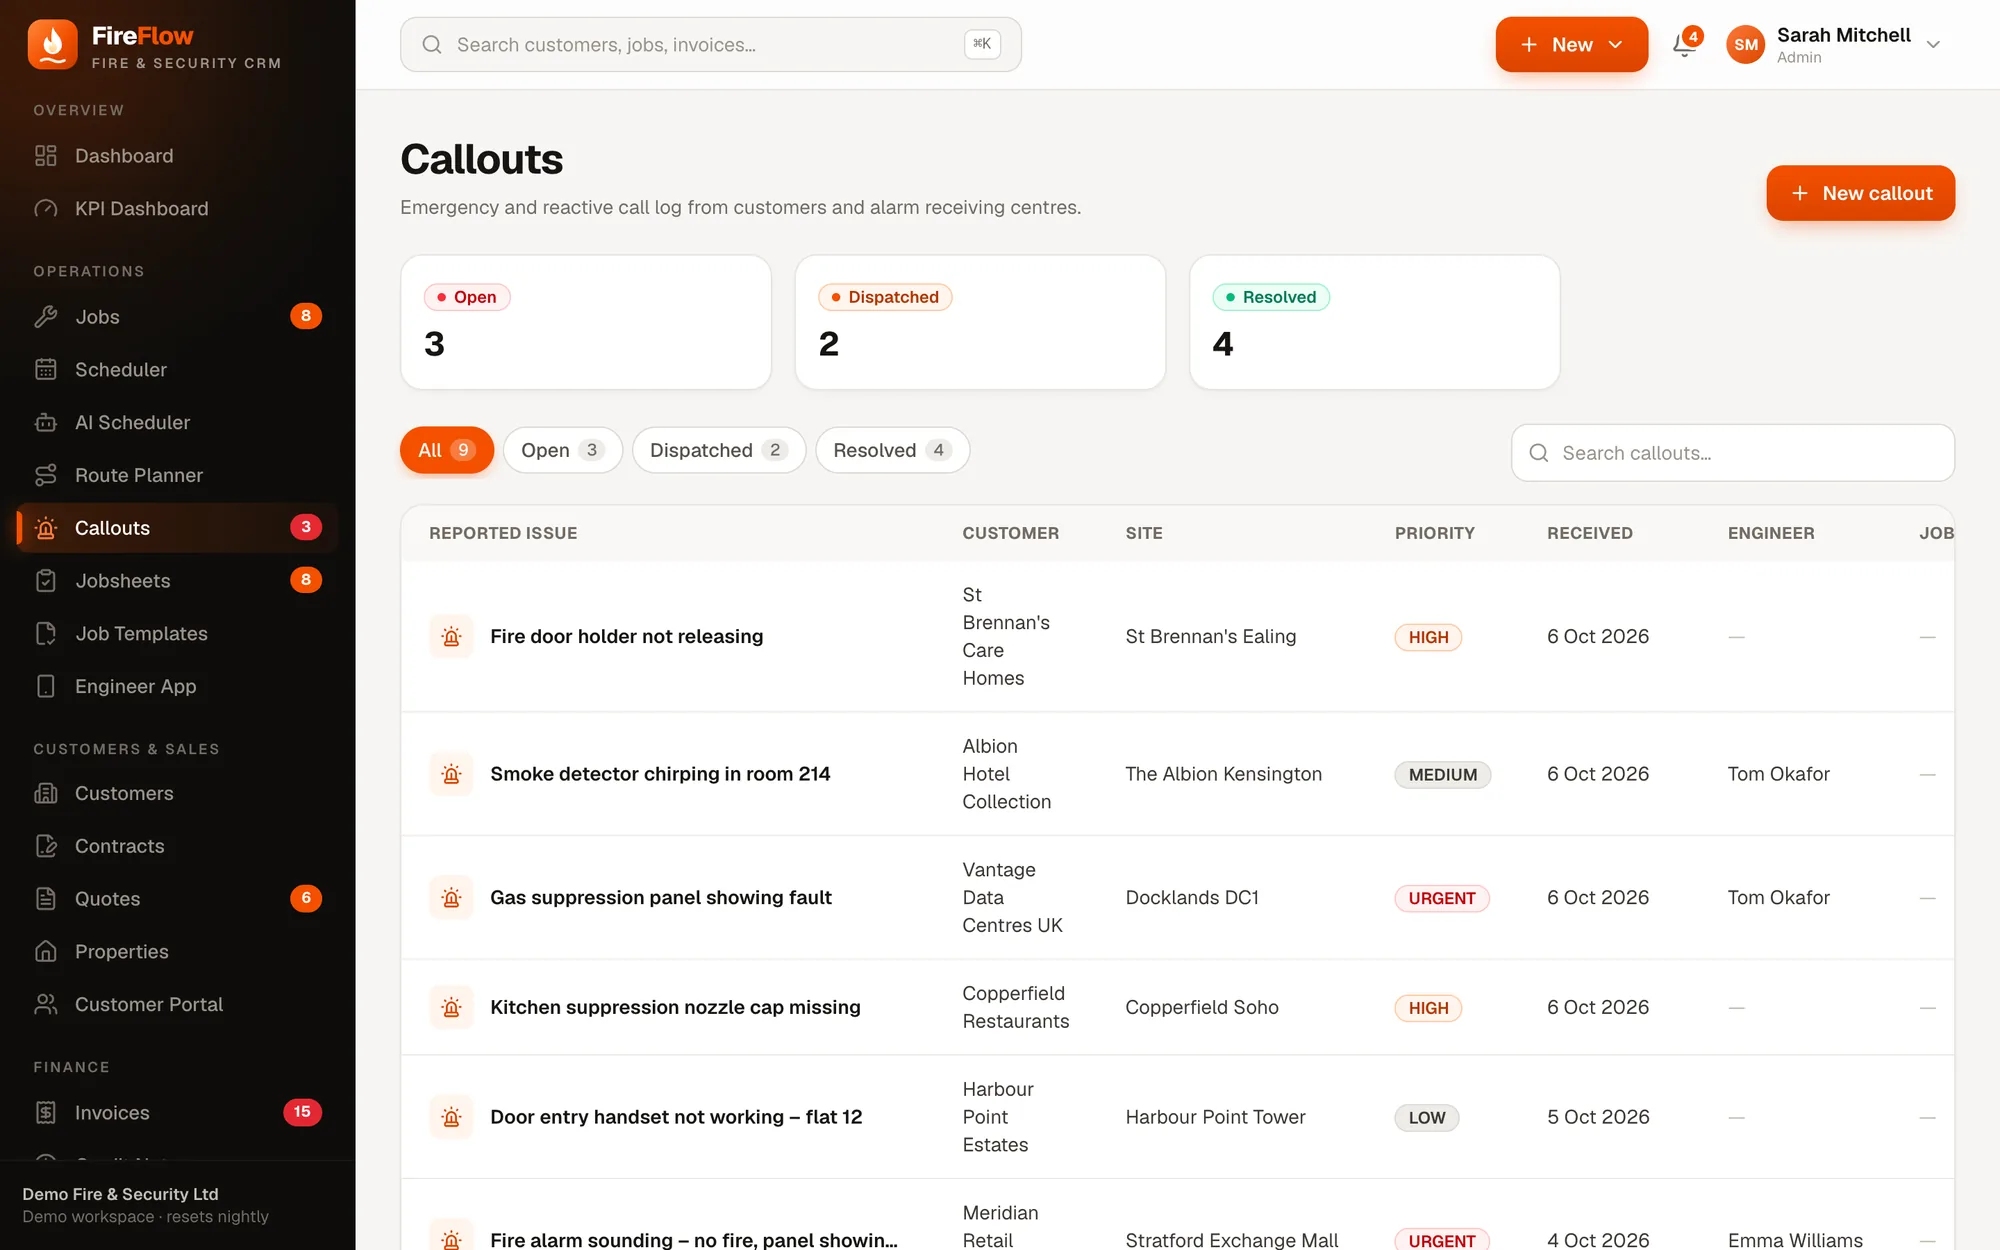The image size is (2000, 1250).
Task: Open the New dropdown button
Action: [1571, 44]
